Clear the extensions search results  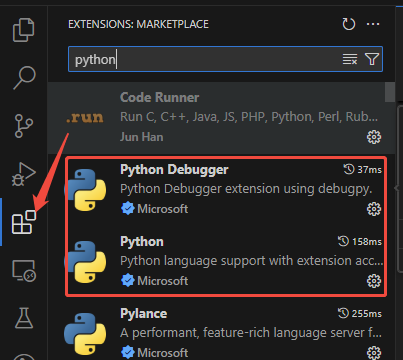350,59
